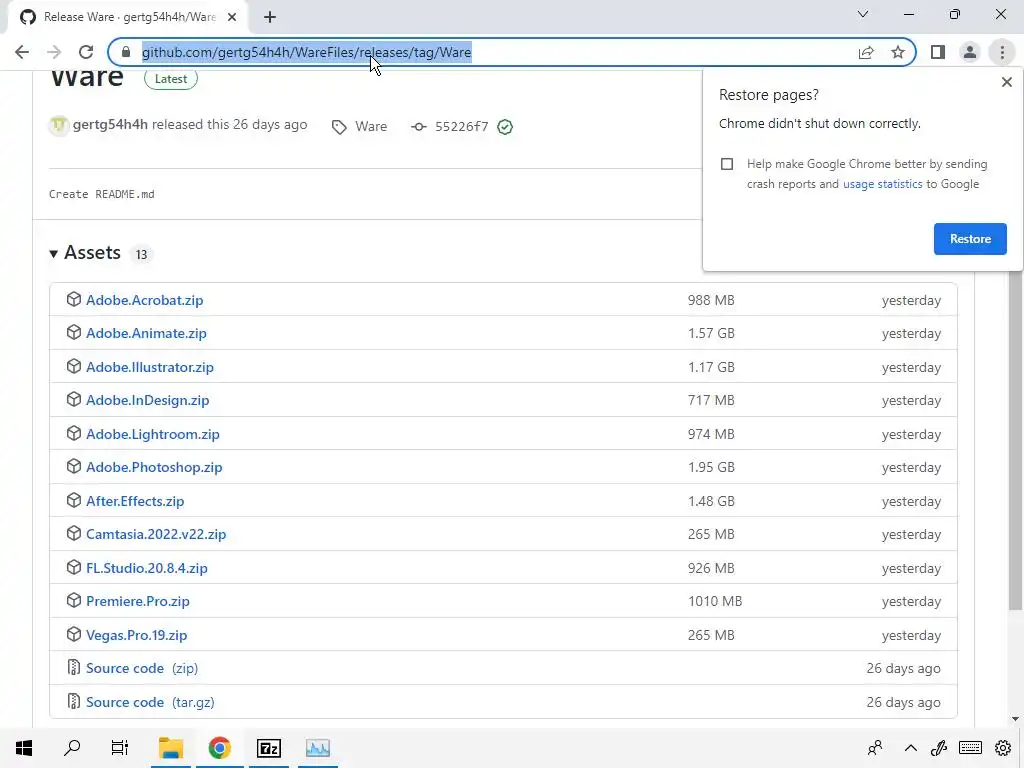Open the touch keyboard tray icon
This screenshot has height=768, width=1024.
click(x=970, y=748)
